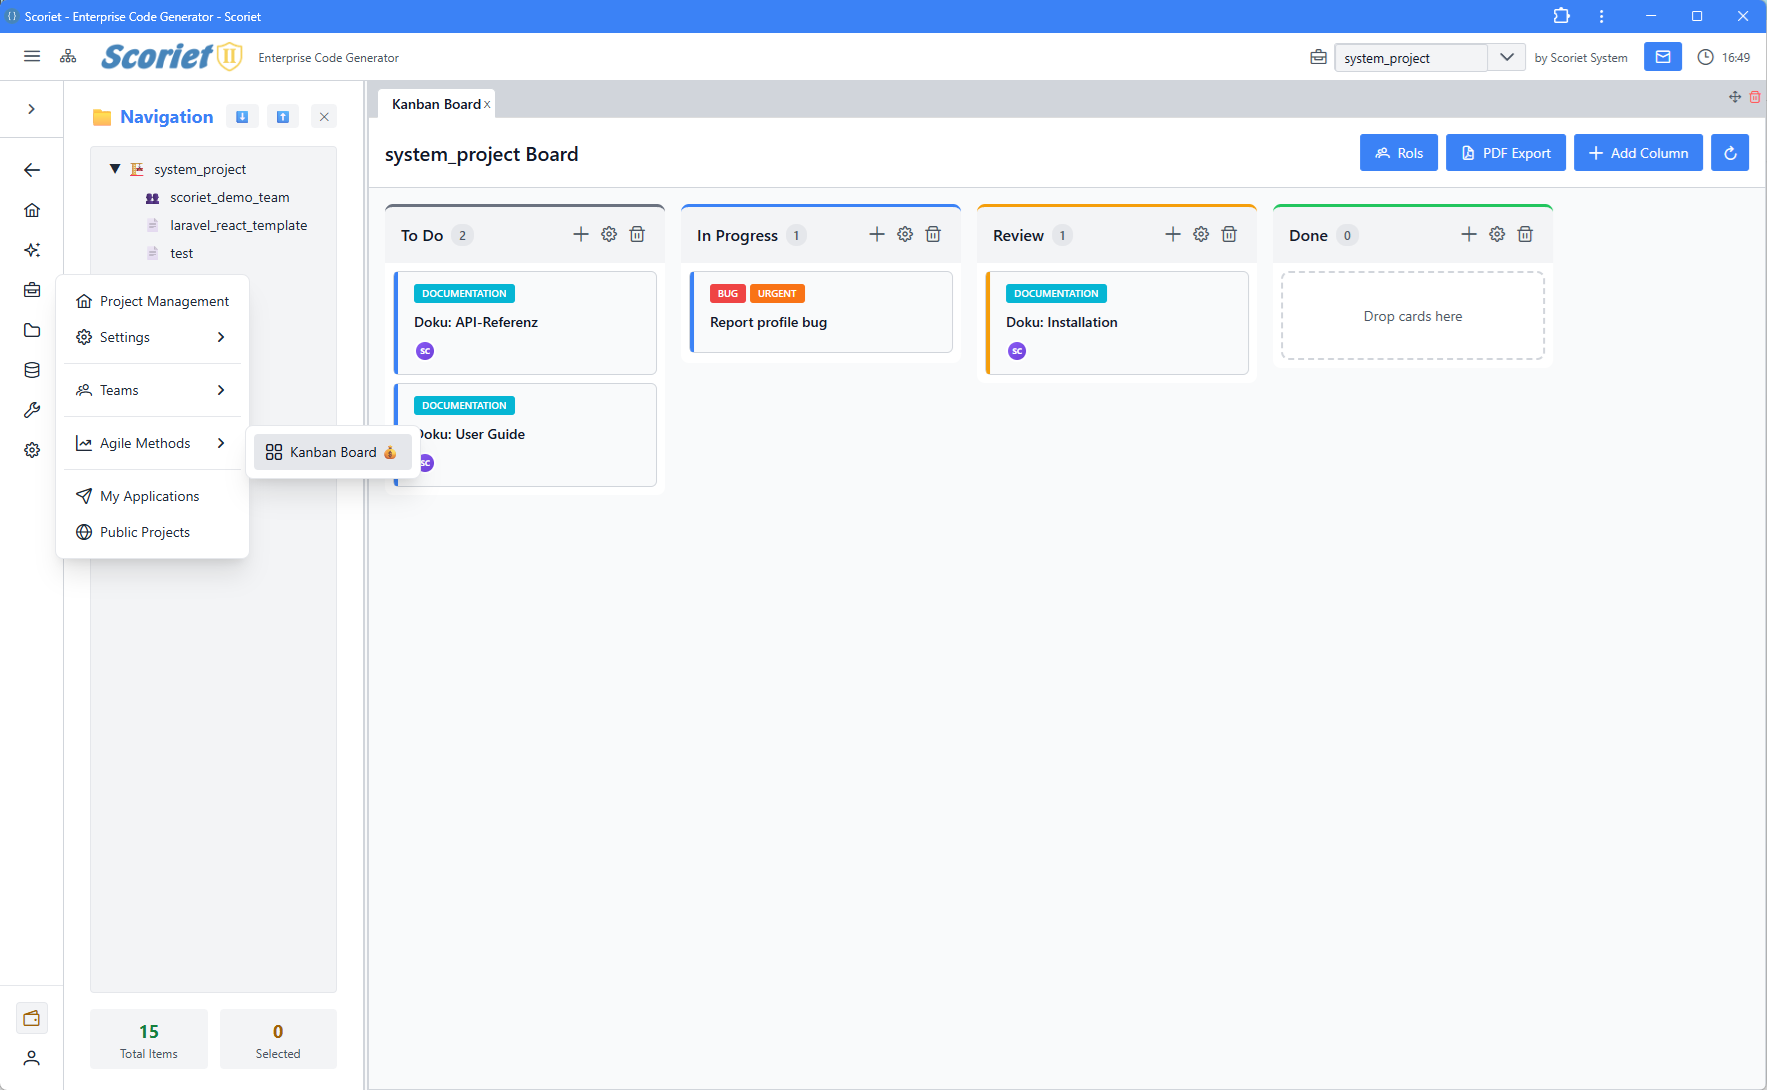Click the hierarchy/sitemap icon beside the menu

[67, 56]
